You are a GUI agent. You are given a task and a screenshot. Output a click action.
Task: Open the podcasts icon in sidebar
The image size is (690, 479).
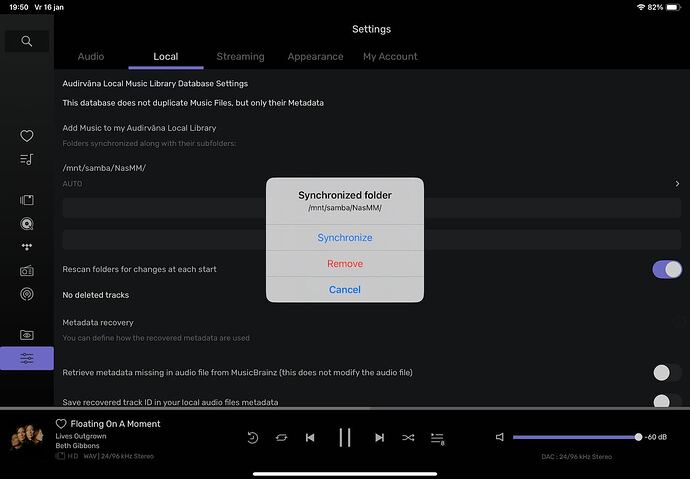pos(27,294)
